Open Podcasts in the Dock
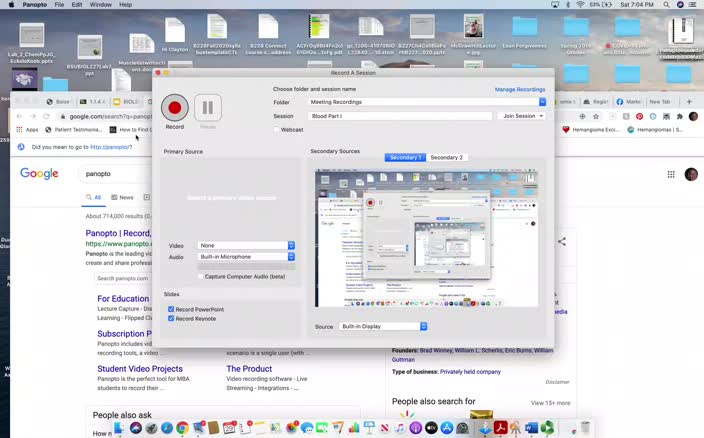The width and height of the screenshot is (704, 438). [x=415, y=428]
